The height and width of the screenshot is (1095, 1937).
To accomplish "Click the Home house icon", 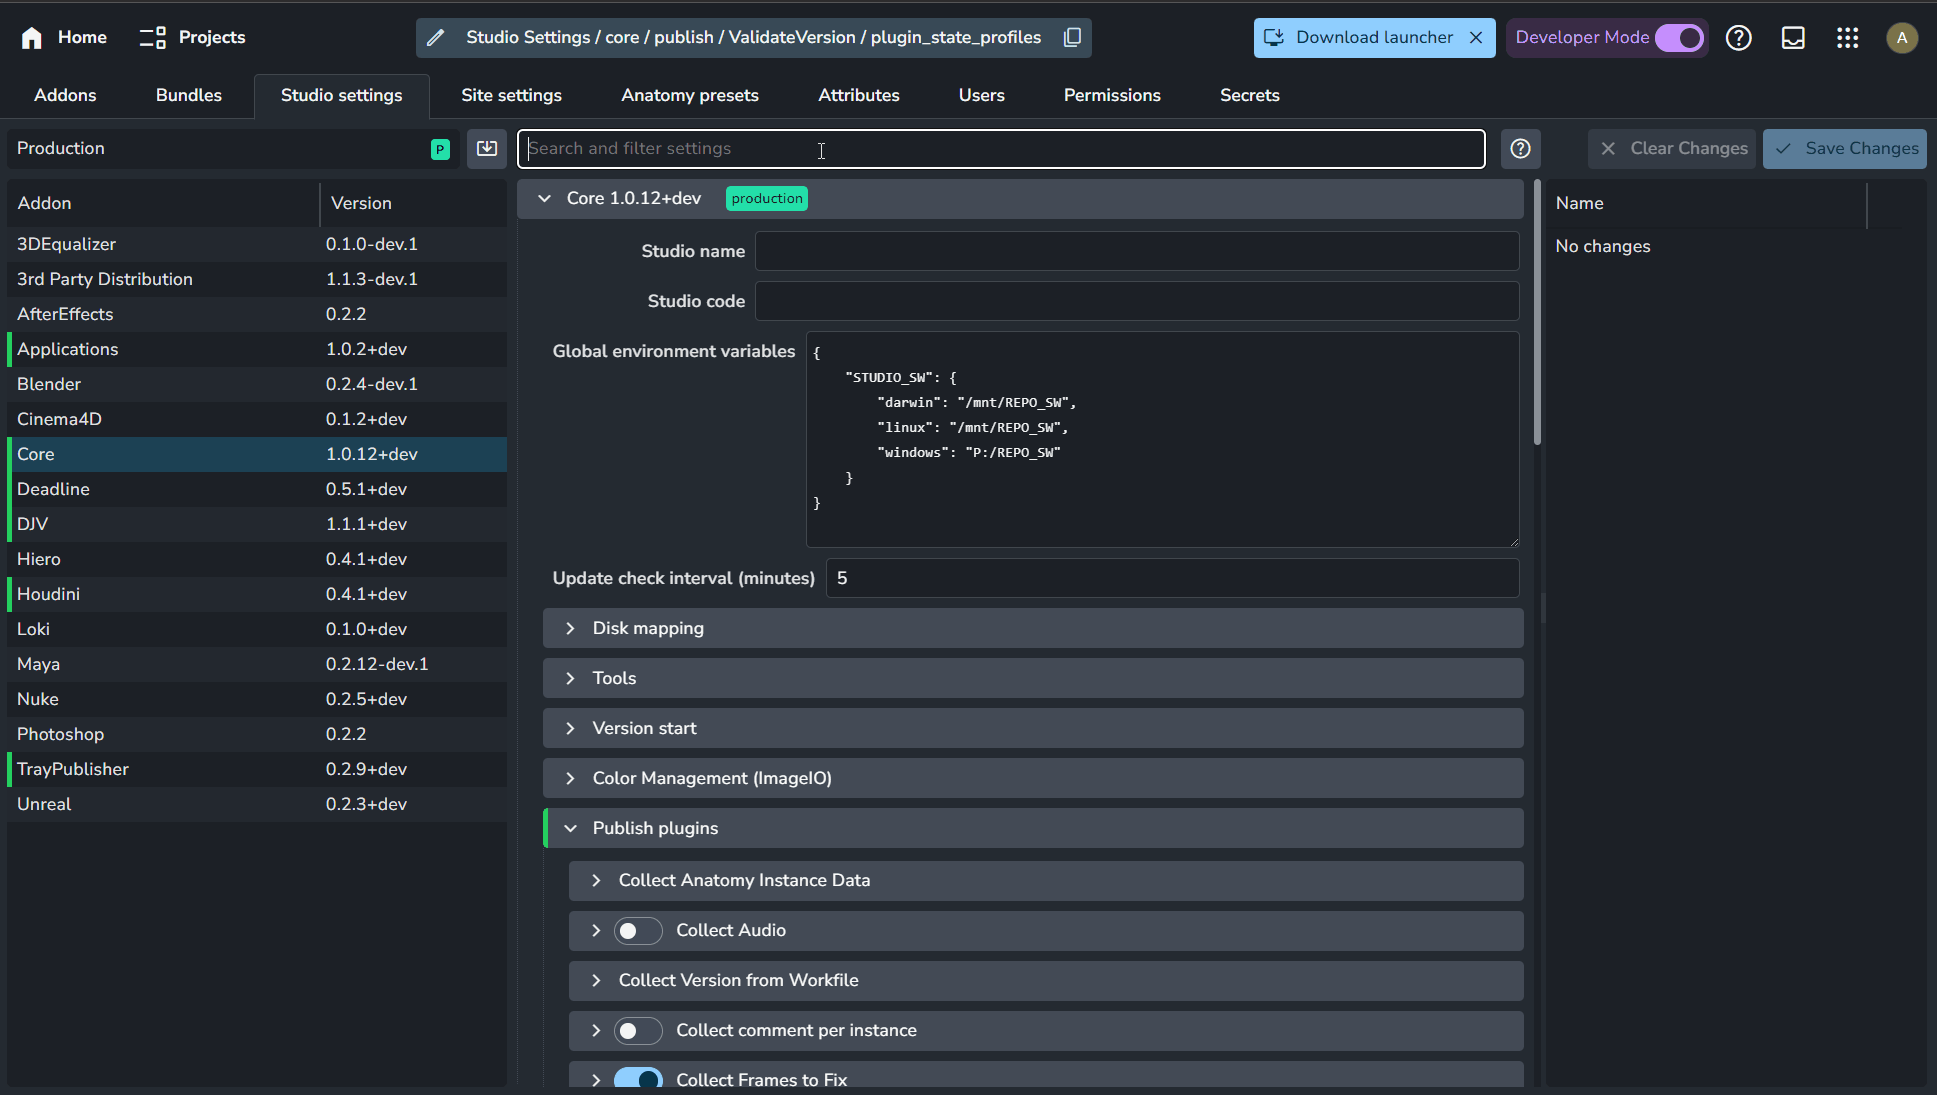I will pyautogui.click(x=32, y=38).
